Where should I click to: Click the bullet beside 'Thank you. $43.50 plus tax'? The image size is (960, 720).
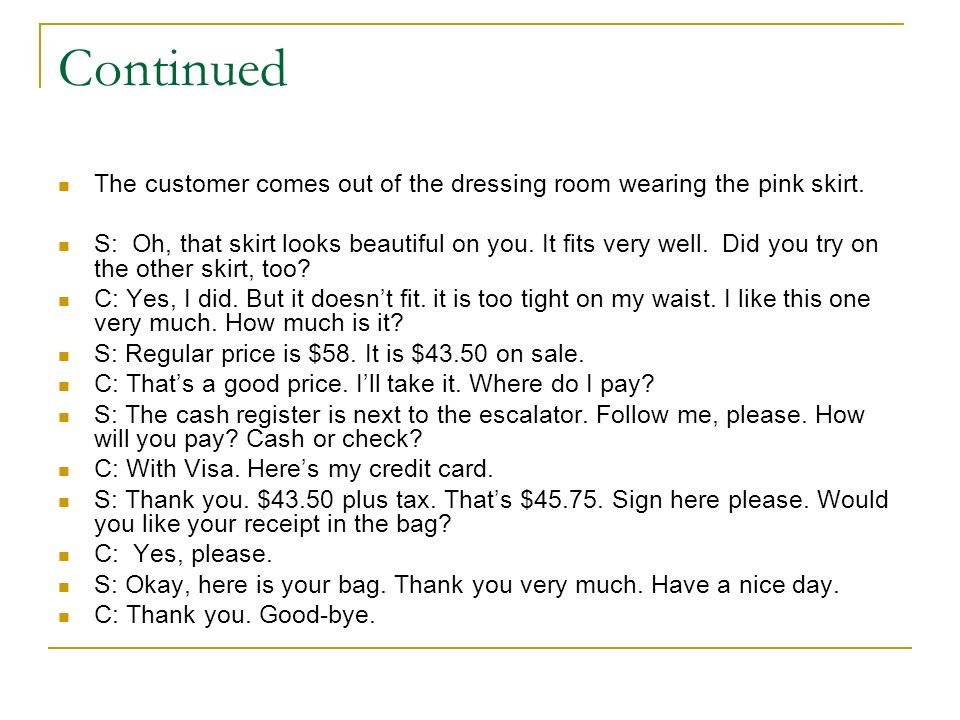[x=64, y=502]
